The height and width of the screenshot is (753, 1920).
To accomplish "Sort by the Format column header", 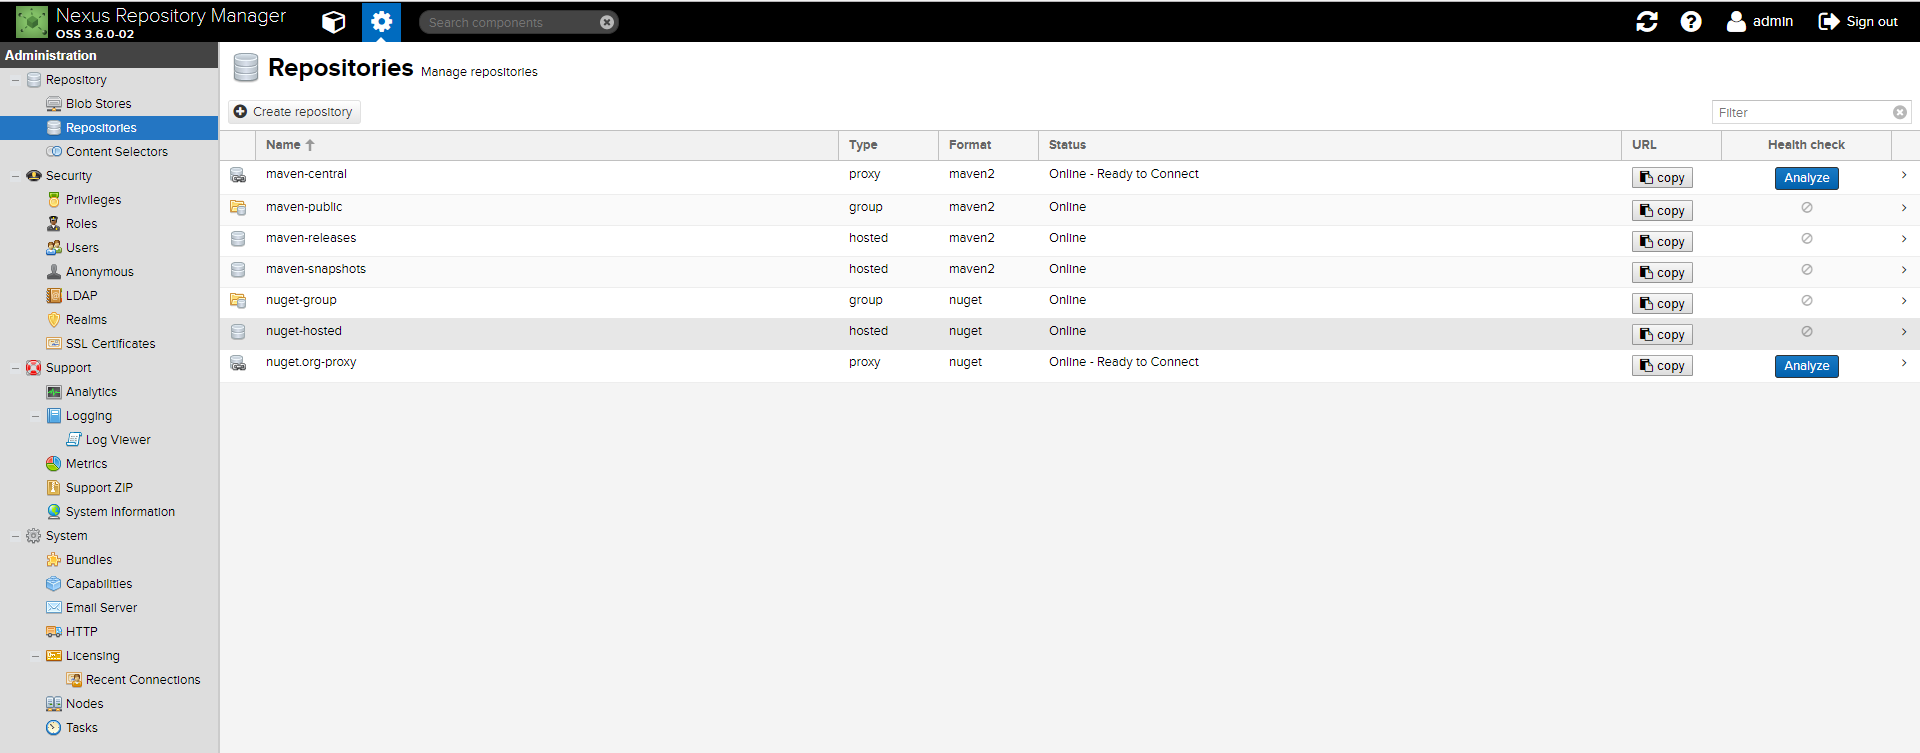I will pos(988,145).
